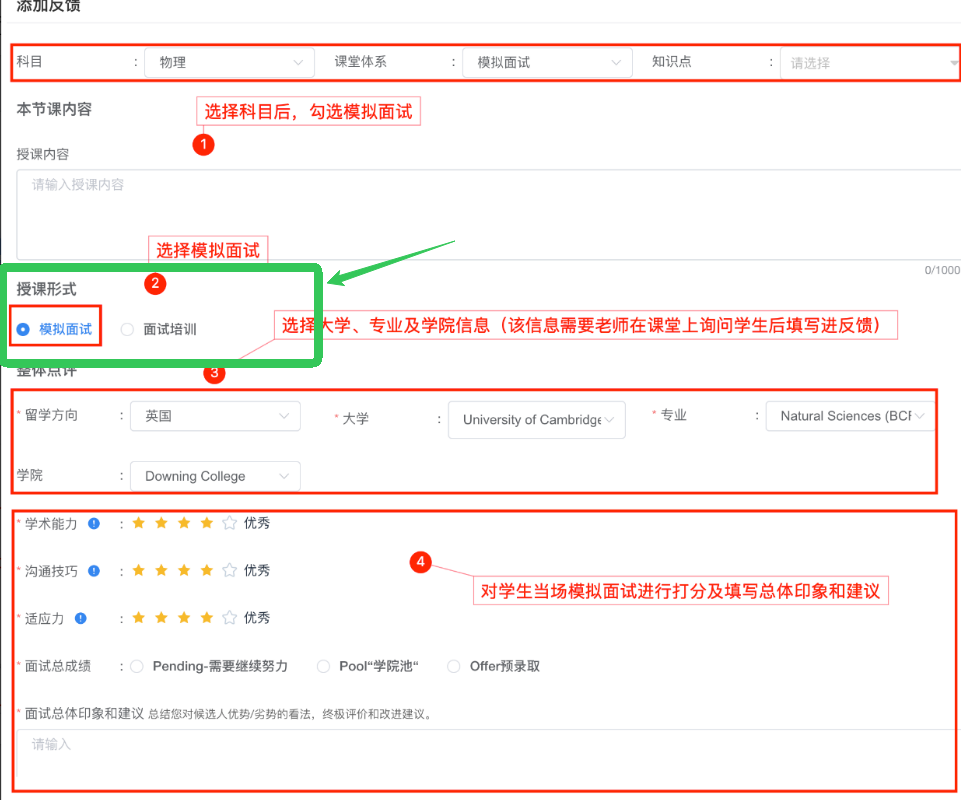This screenshot has height=800, width=961.
Task: Set 沟通技巧 rating to the first star
Action: [x=138, y=571]
